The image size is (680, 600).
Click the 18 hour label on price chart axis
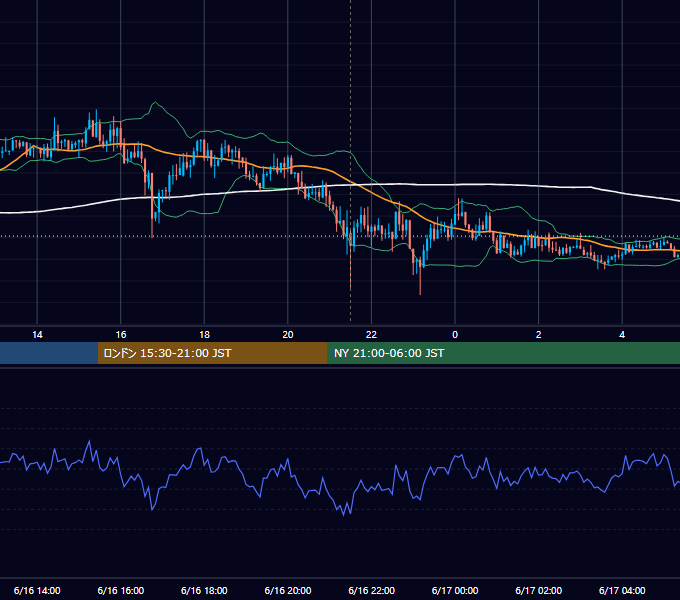pos(204,335)
